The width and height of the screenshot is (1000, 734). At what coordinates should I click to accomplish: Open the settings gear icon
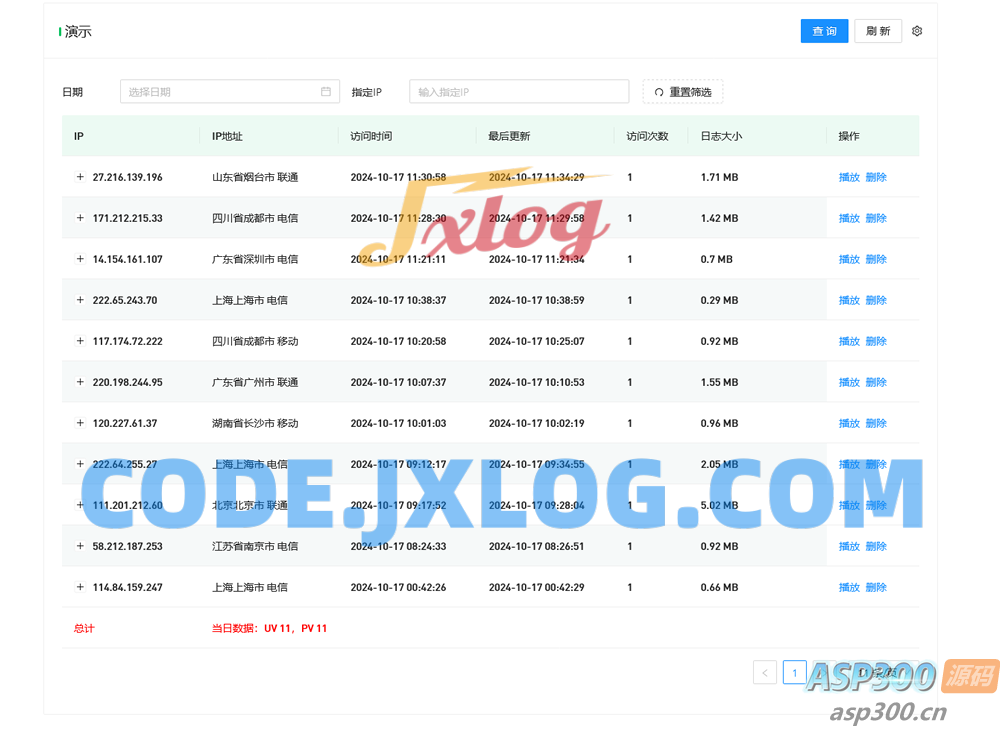click(917, 31)
